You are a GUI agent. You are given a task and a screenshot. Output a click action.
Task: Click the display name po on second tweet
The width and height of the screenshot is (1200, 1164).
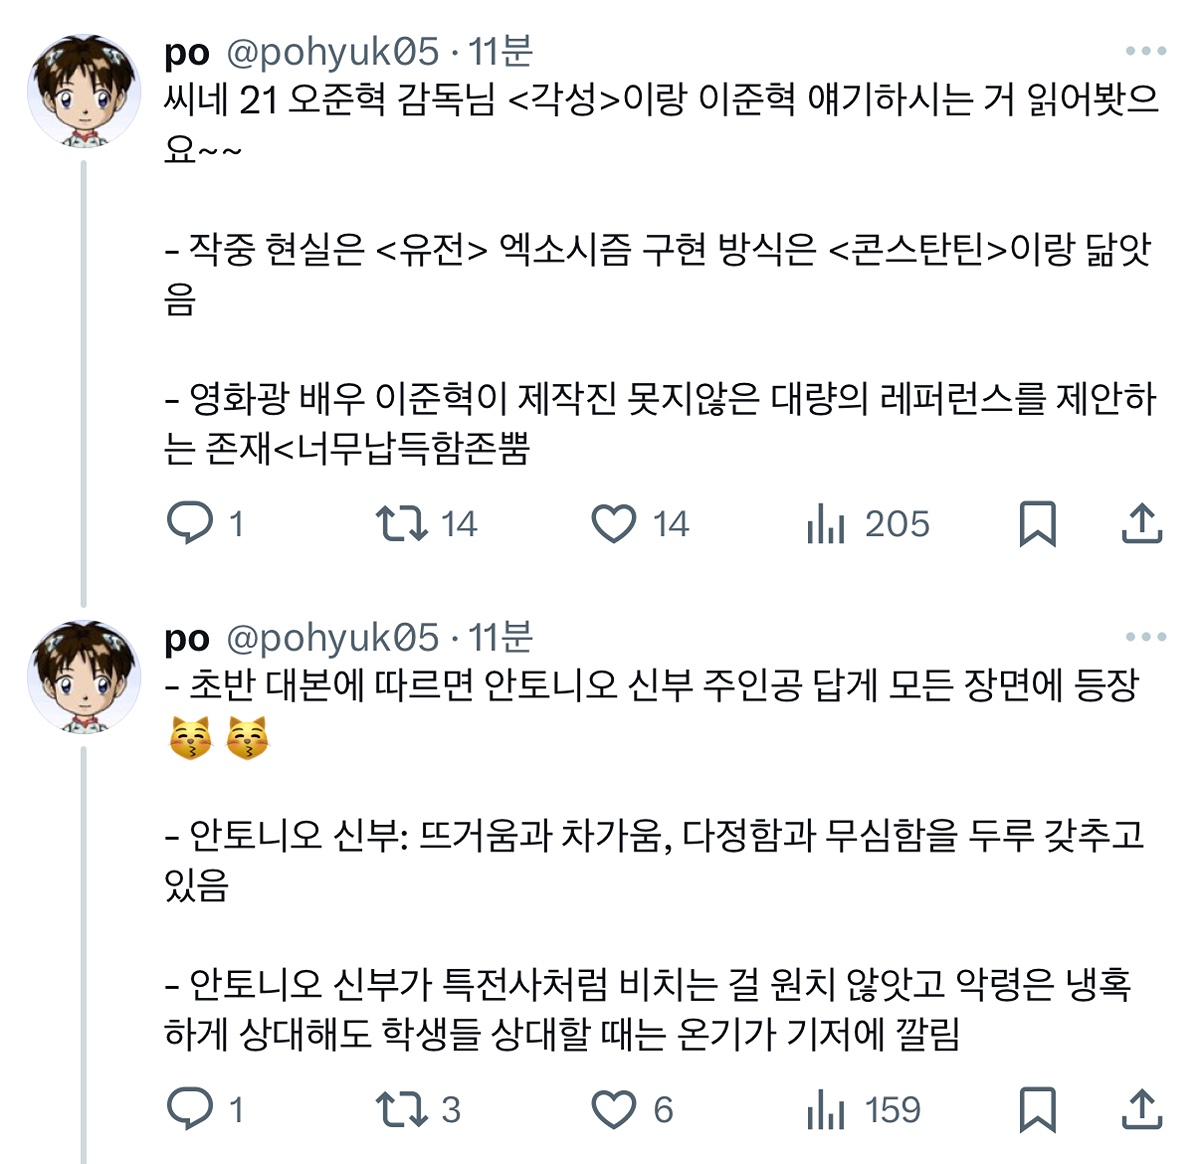pyautogui.click(x=187, y=639)
